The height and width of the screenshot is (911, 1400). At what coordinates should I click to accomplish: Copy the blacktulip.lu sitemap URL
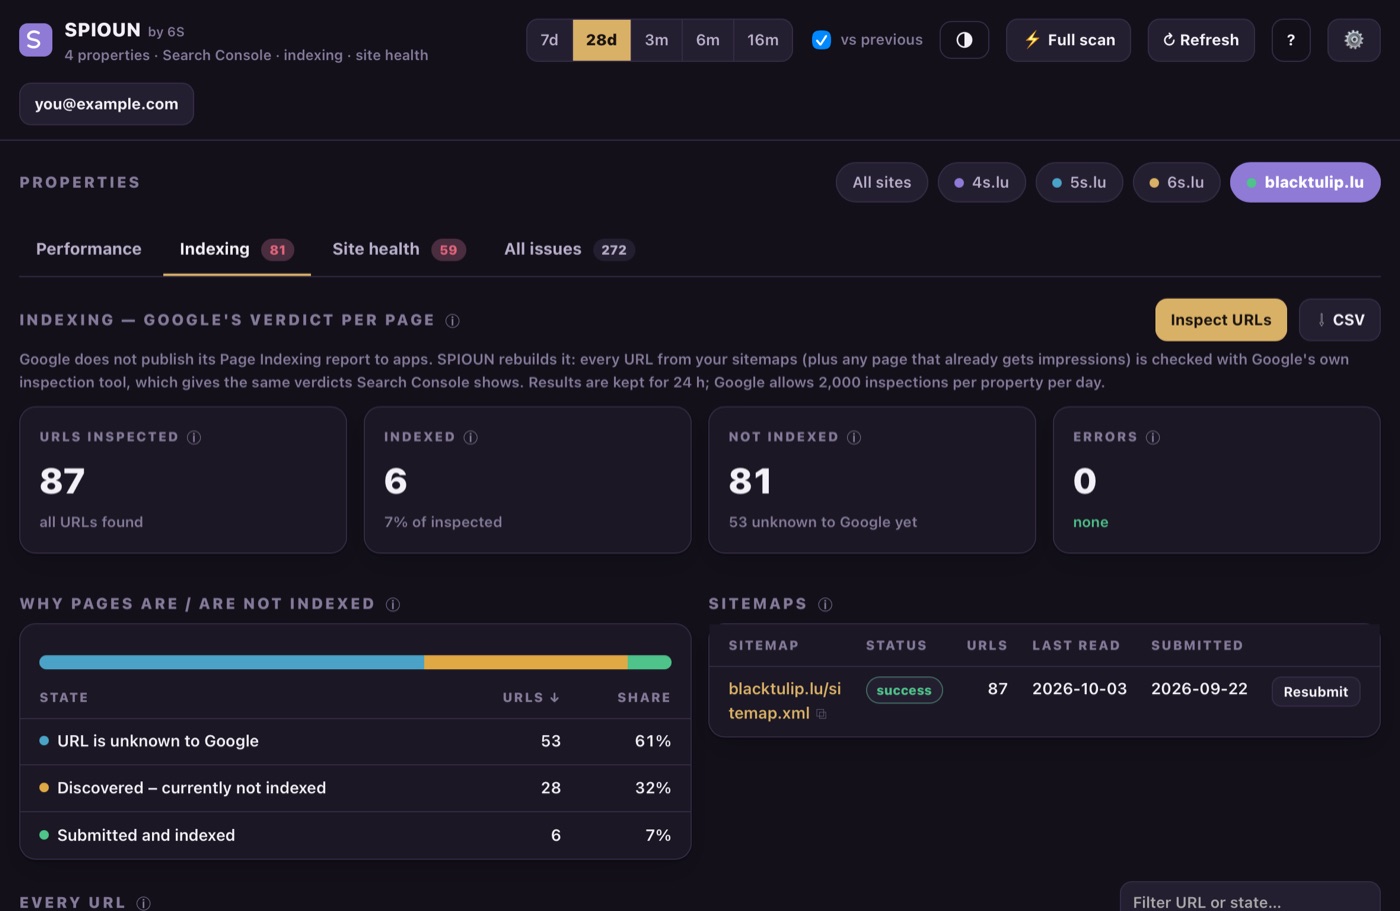click(821, 714)
